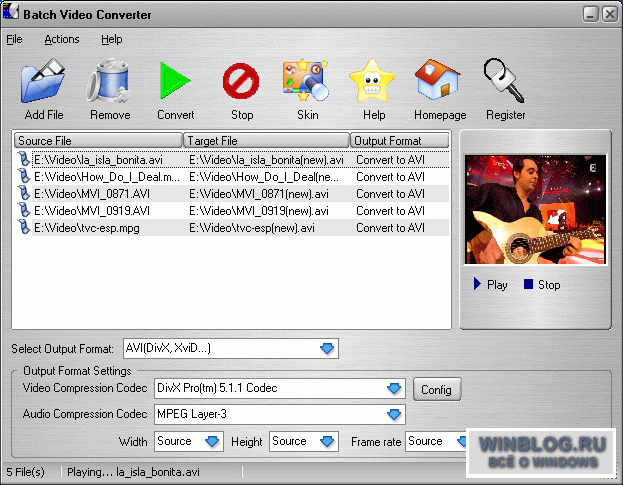Open the File menu
The height and width of the screenshot is (485, 623).
tap(14, 39)
